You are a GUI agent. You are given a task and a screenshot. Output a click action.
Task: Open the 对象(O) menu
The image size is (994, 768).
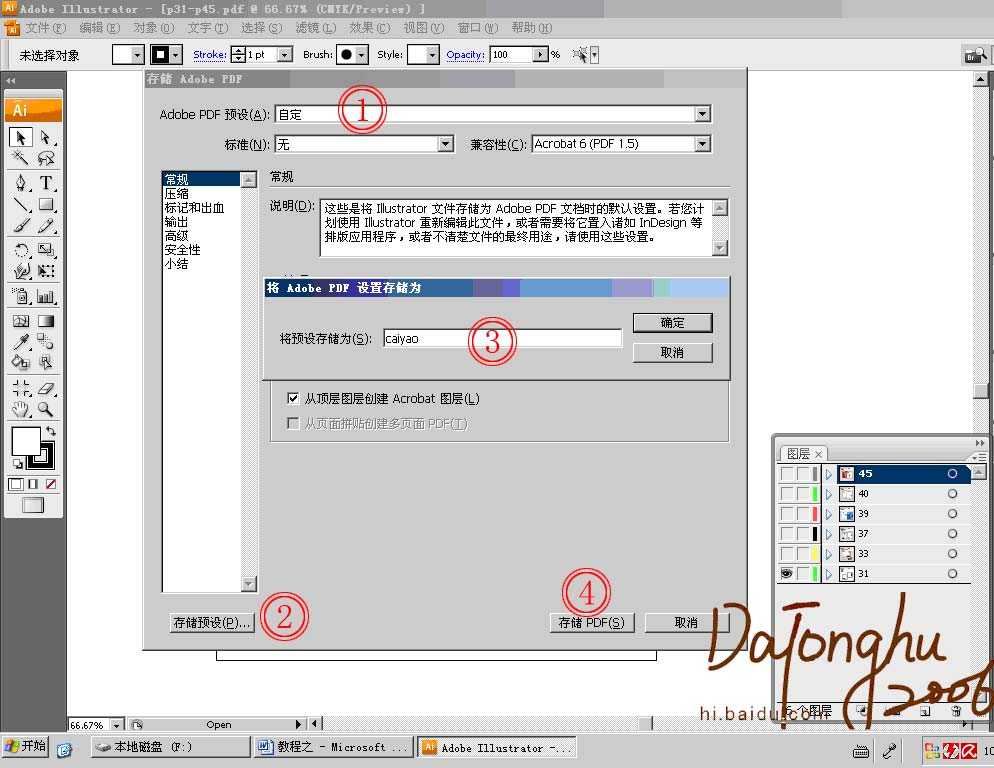click(153, 28)
